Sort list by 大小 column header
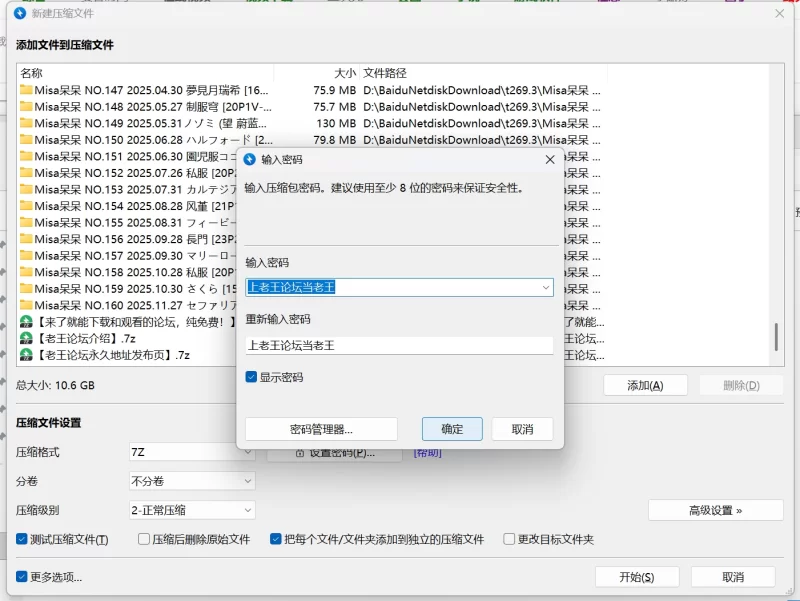The image size is (800, 601). [x=344, y=73]
